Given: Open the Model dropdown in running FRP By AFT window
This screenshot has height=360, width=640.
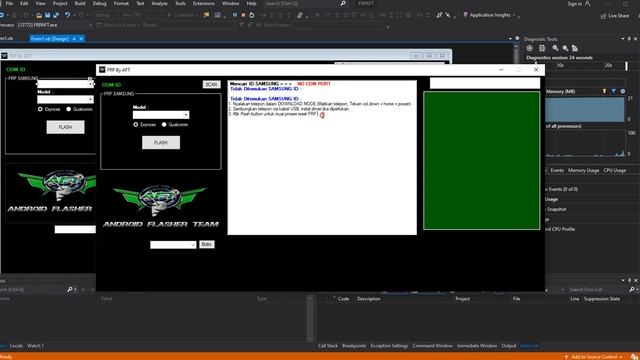Looking at the screenshot, I should (x=186, y=115).
